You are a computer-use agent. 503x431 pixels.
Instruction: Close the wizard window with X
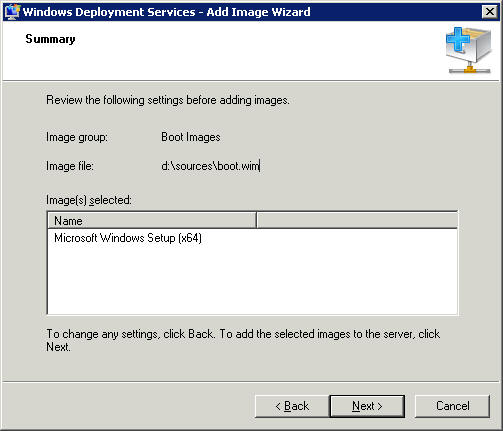[x=490, y=12]
